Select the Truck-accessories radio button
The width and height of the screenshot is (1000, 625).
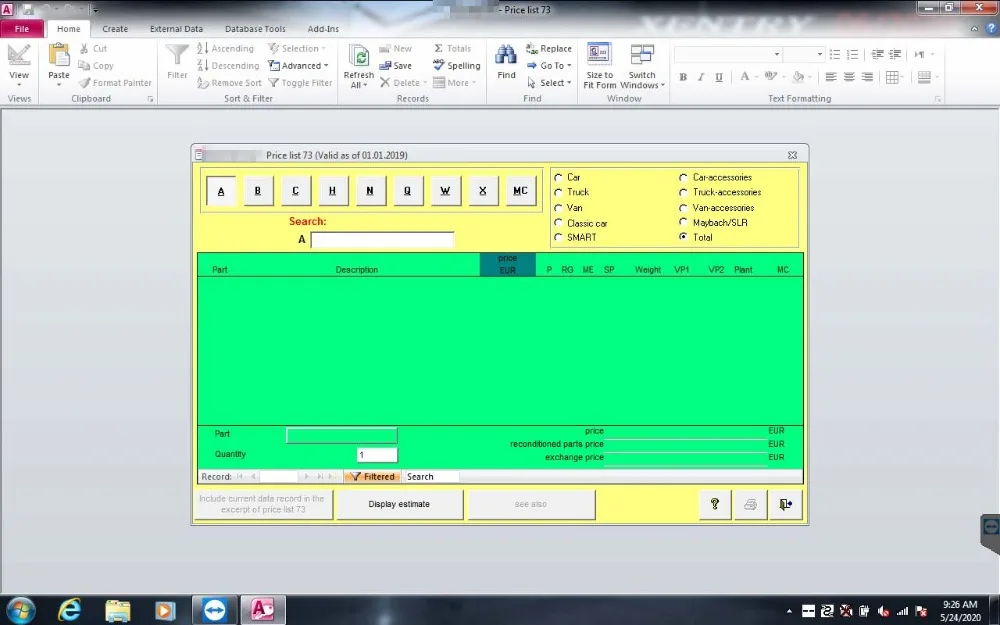(683, 192)
